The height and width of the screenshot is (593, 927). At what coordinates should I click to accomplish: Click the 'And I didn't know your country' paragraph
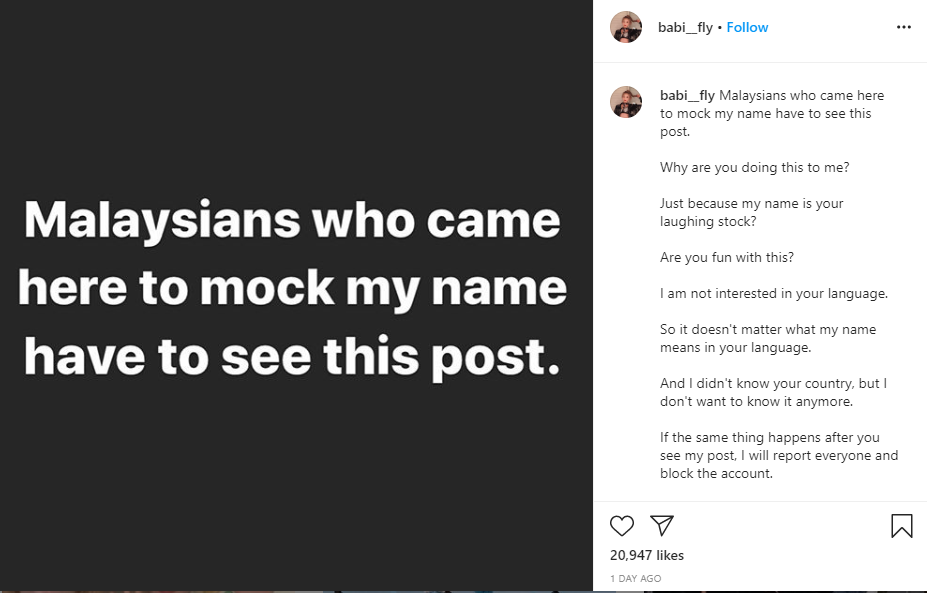(773, 392)
